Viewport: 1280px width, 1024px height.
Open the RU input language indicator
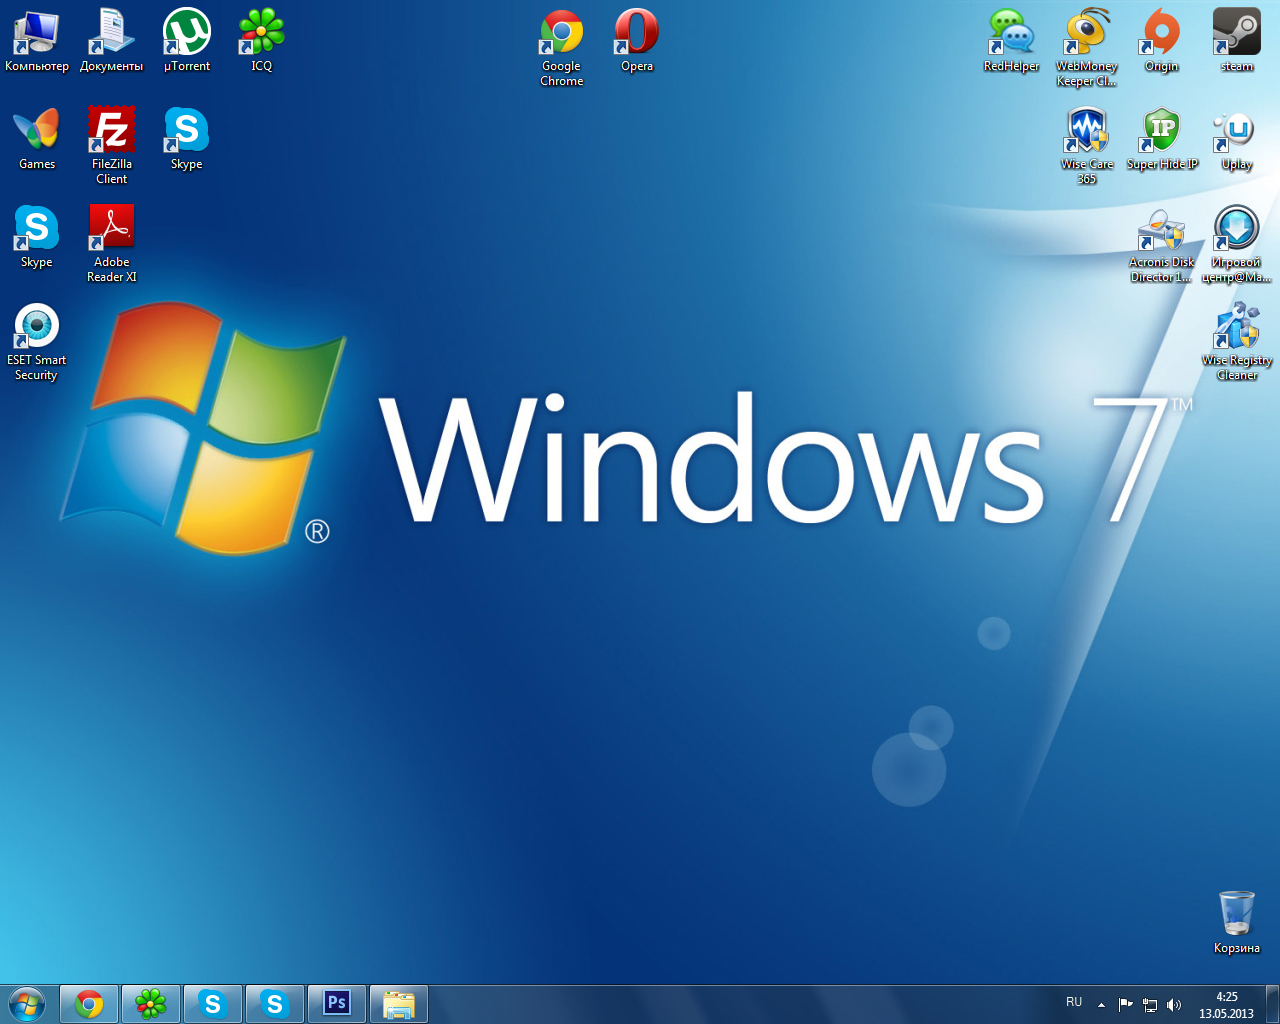coord(1074,1002)
